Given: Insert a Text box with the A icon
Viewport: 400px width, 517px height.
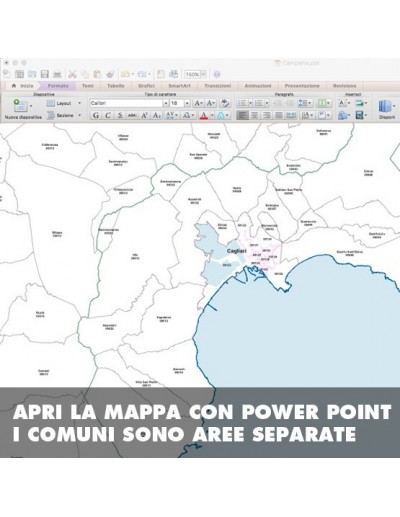Looking at the screenshot, I should point(342,103).
